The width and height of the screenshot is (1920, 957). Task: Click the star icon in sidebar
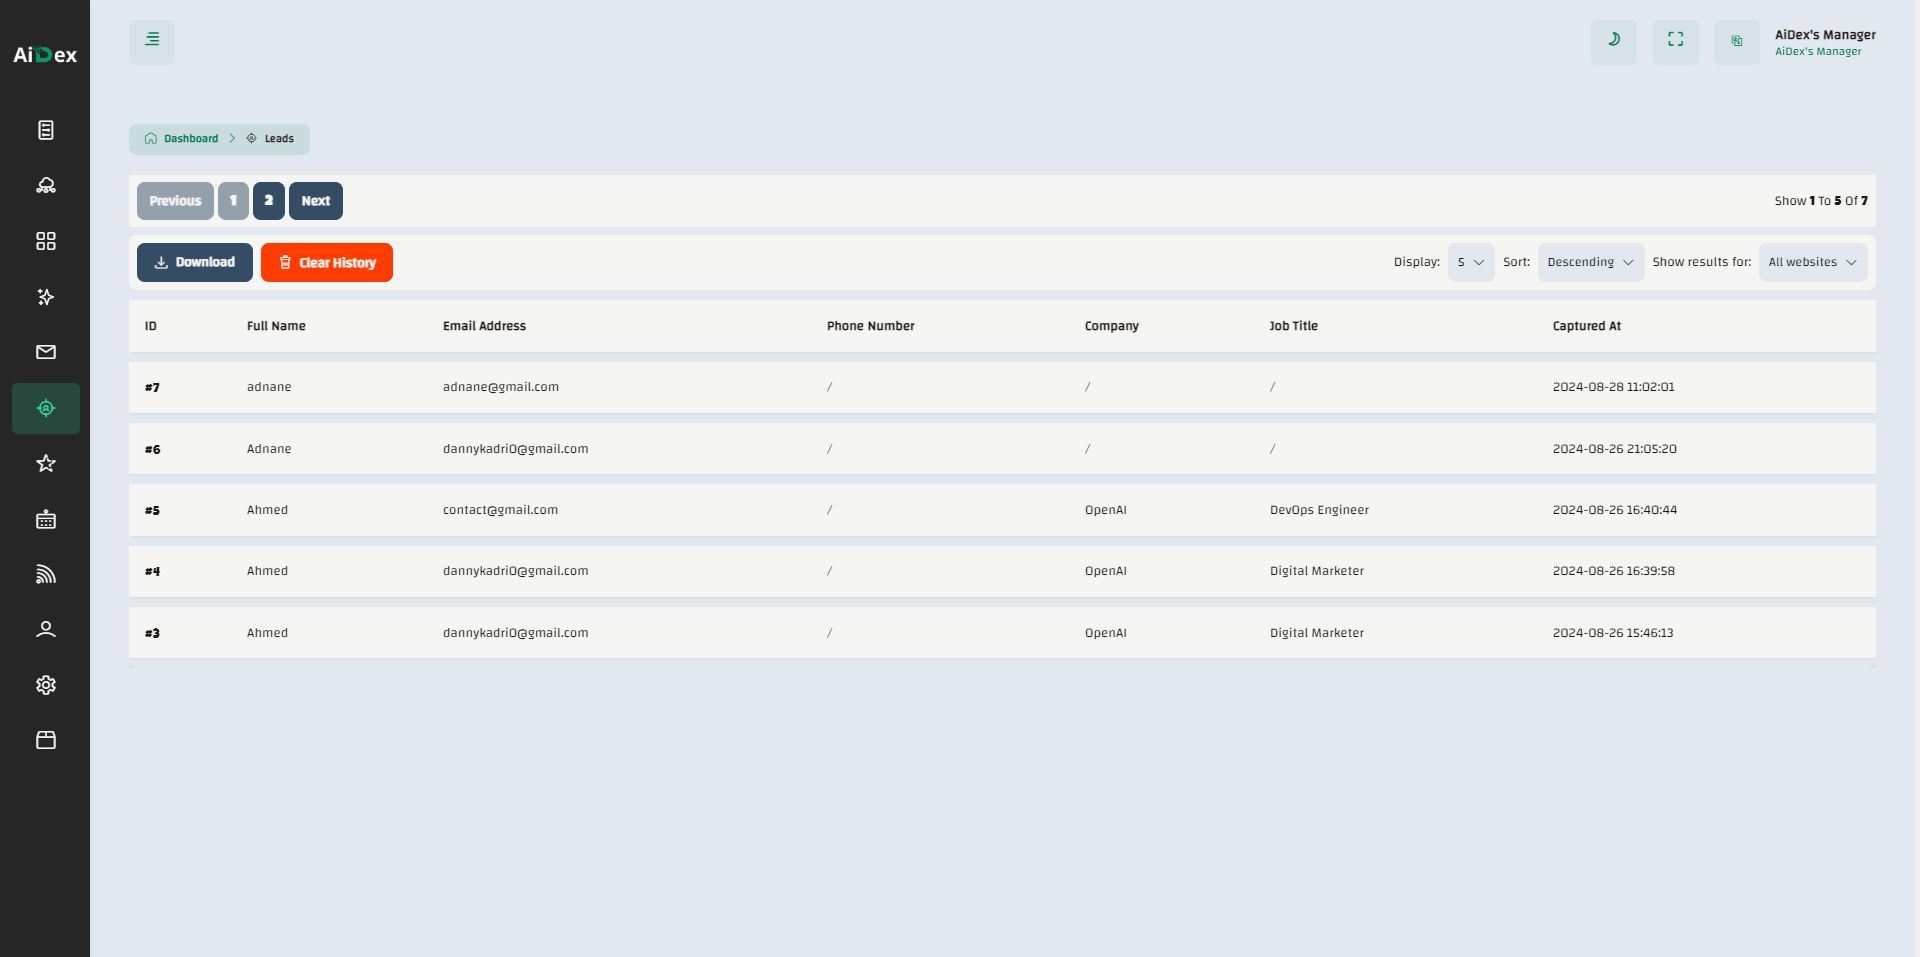click(x=46, y=463)
